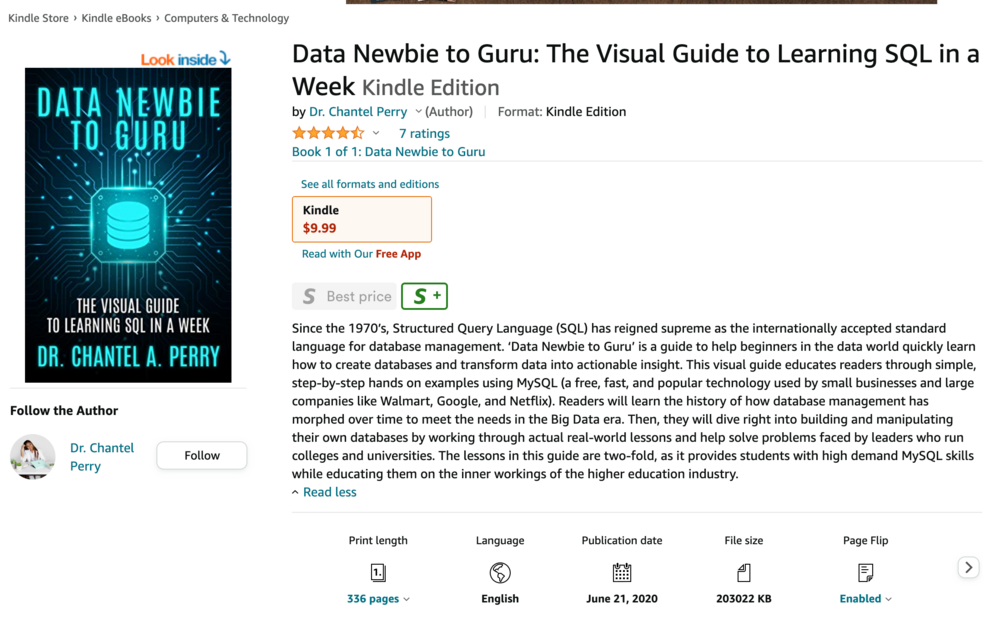Viewport: 1005px width, 617px height.
Task: Click the print length pages icon
Action: (378, 572)
